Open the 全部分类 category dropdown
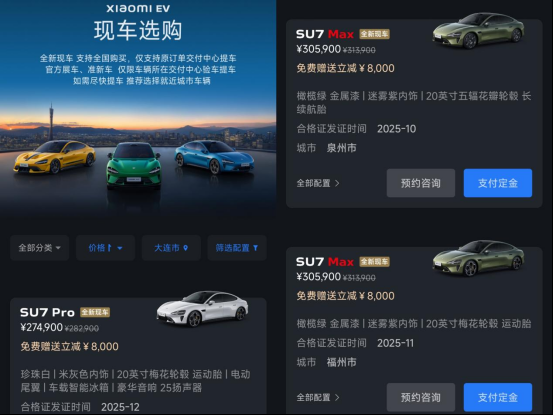 [39, 248]
